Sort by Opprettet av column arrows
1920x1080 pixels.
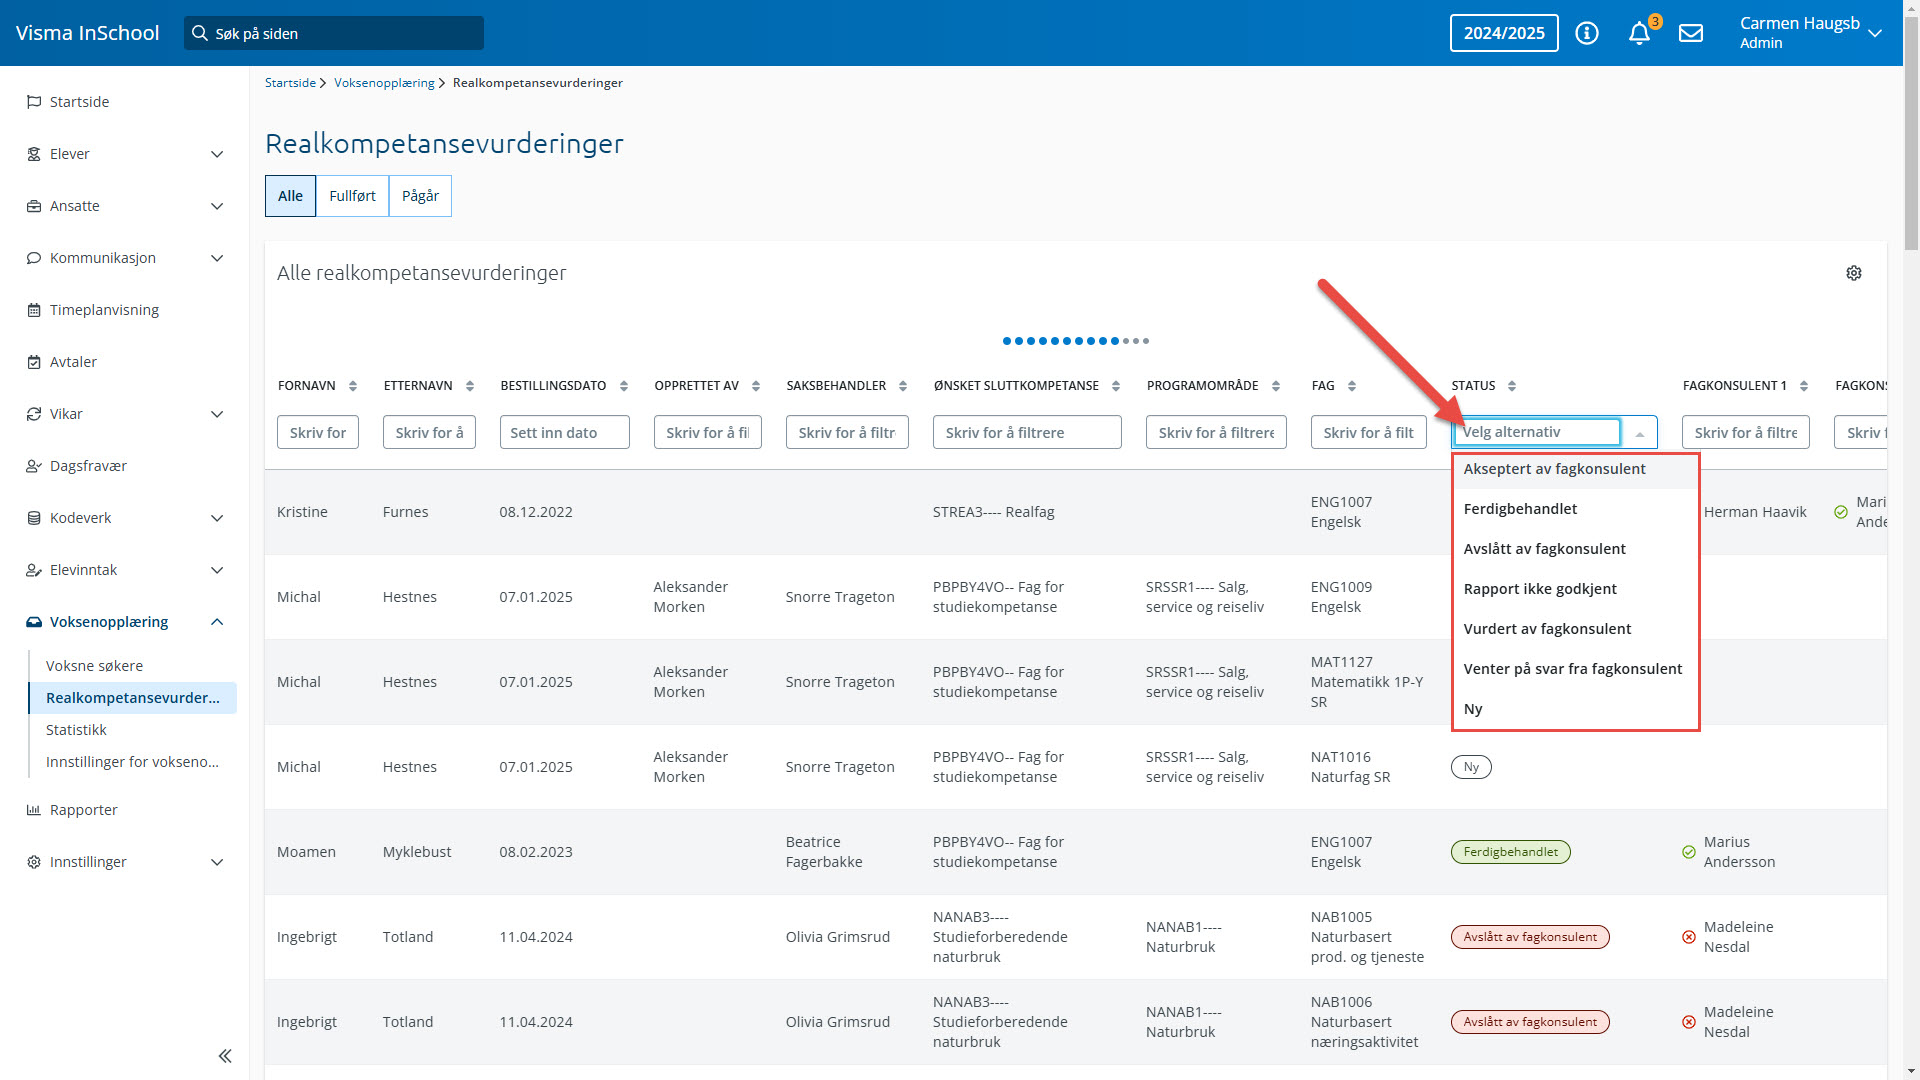coord(756,386)
